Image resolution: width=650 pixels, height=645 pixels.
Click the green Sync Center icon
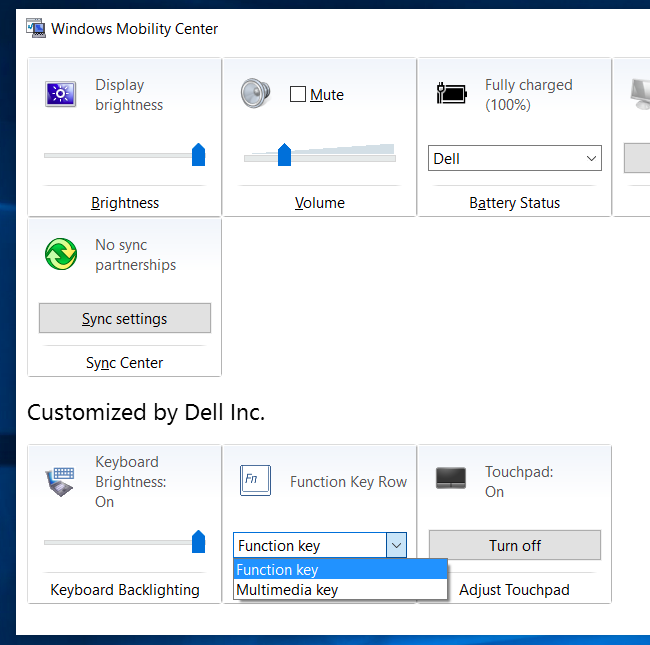click(61, 254)
